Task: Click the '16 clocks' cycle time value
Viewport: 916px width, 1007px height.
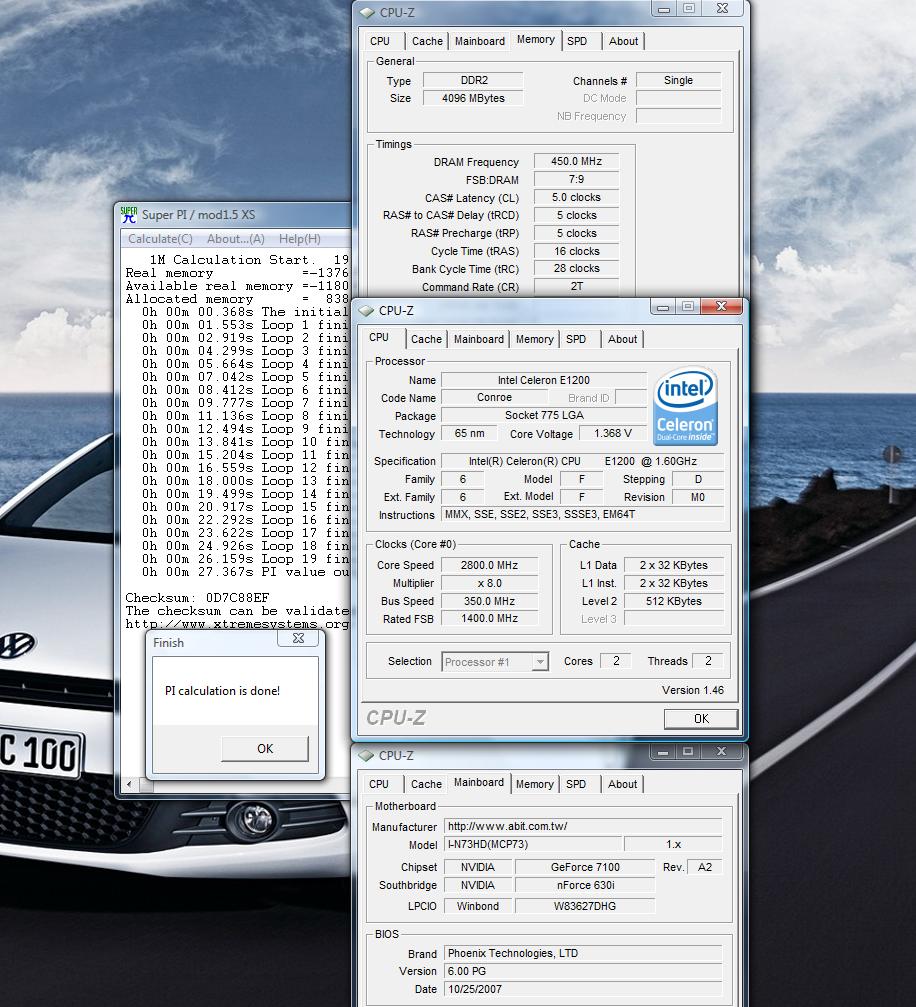Action: [576, 251]
